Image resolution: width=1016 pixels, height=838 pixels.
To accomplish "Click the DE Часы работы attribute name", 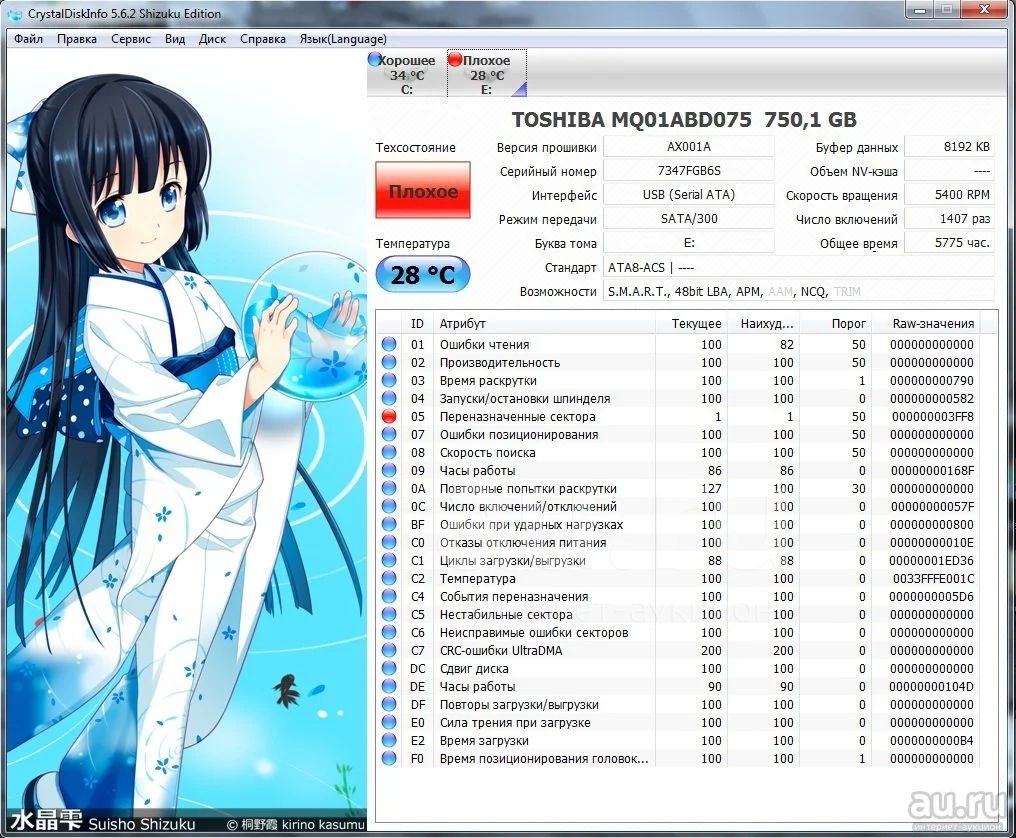I will (478, 686).
